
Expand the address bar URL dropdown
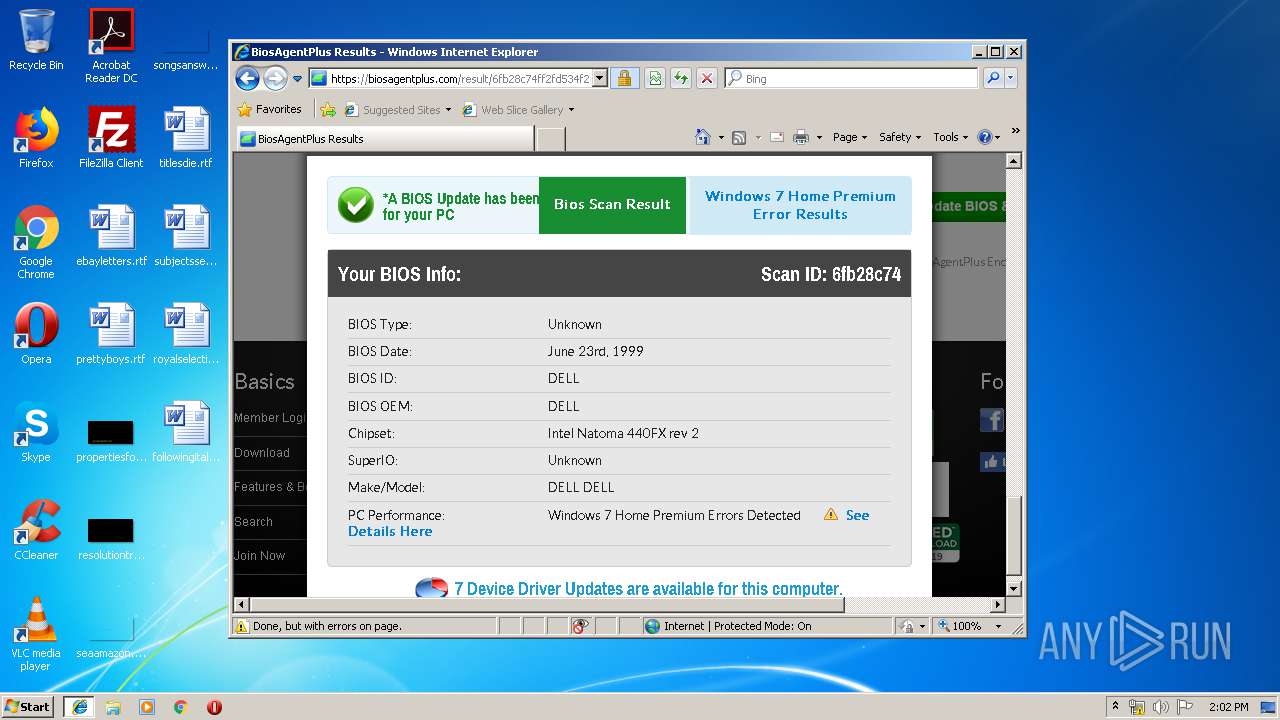600,78
